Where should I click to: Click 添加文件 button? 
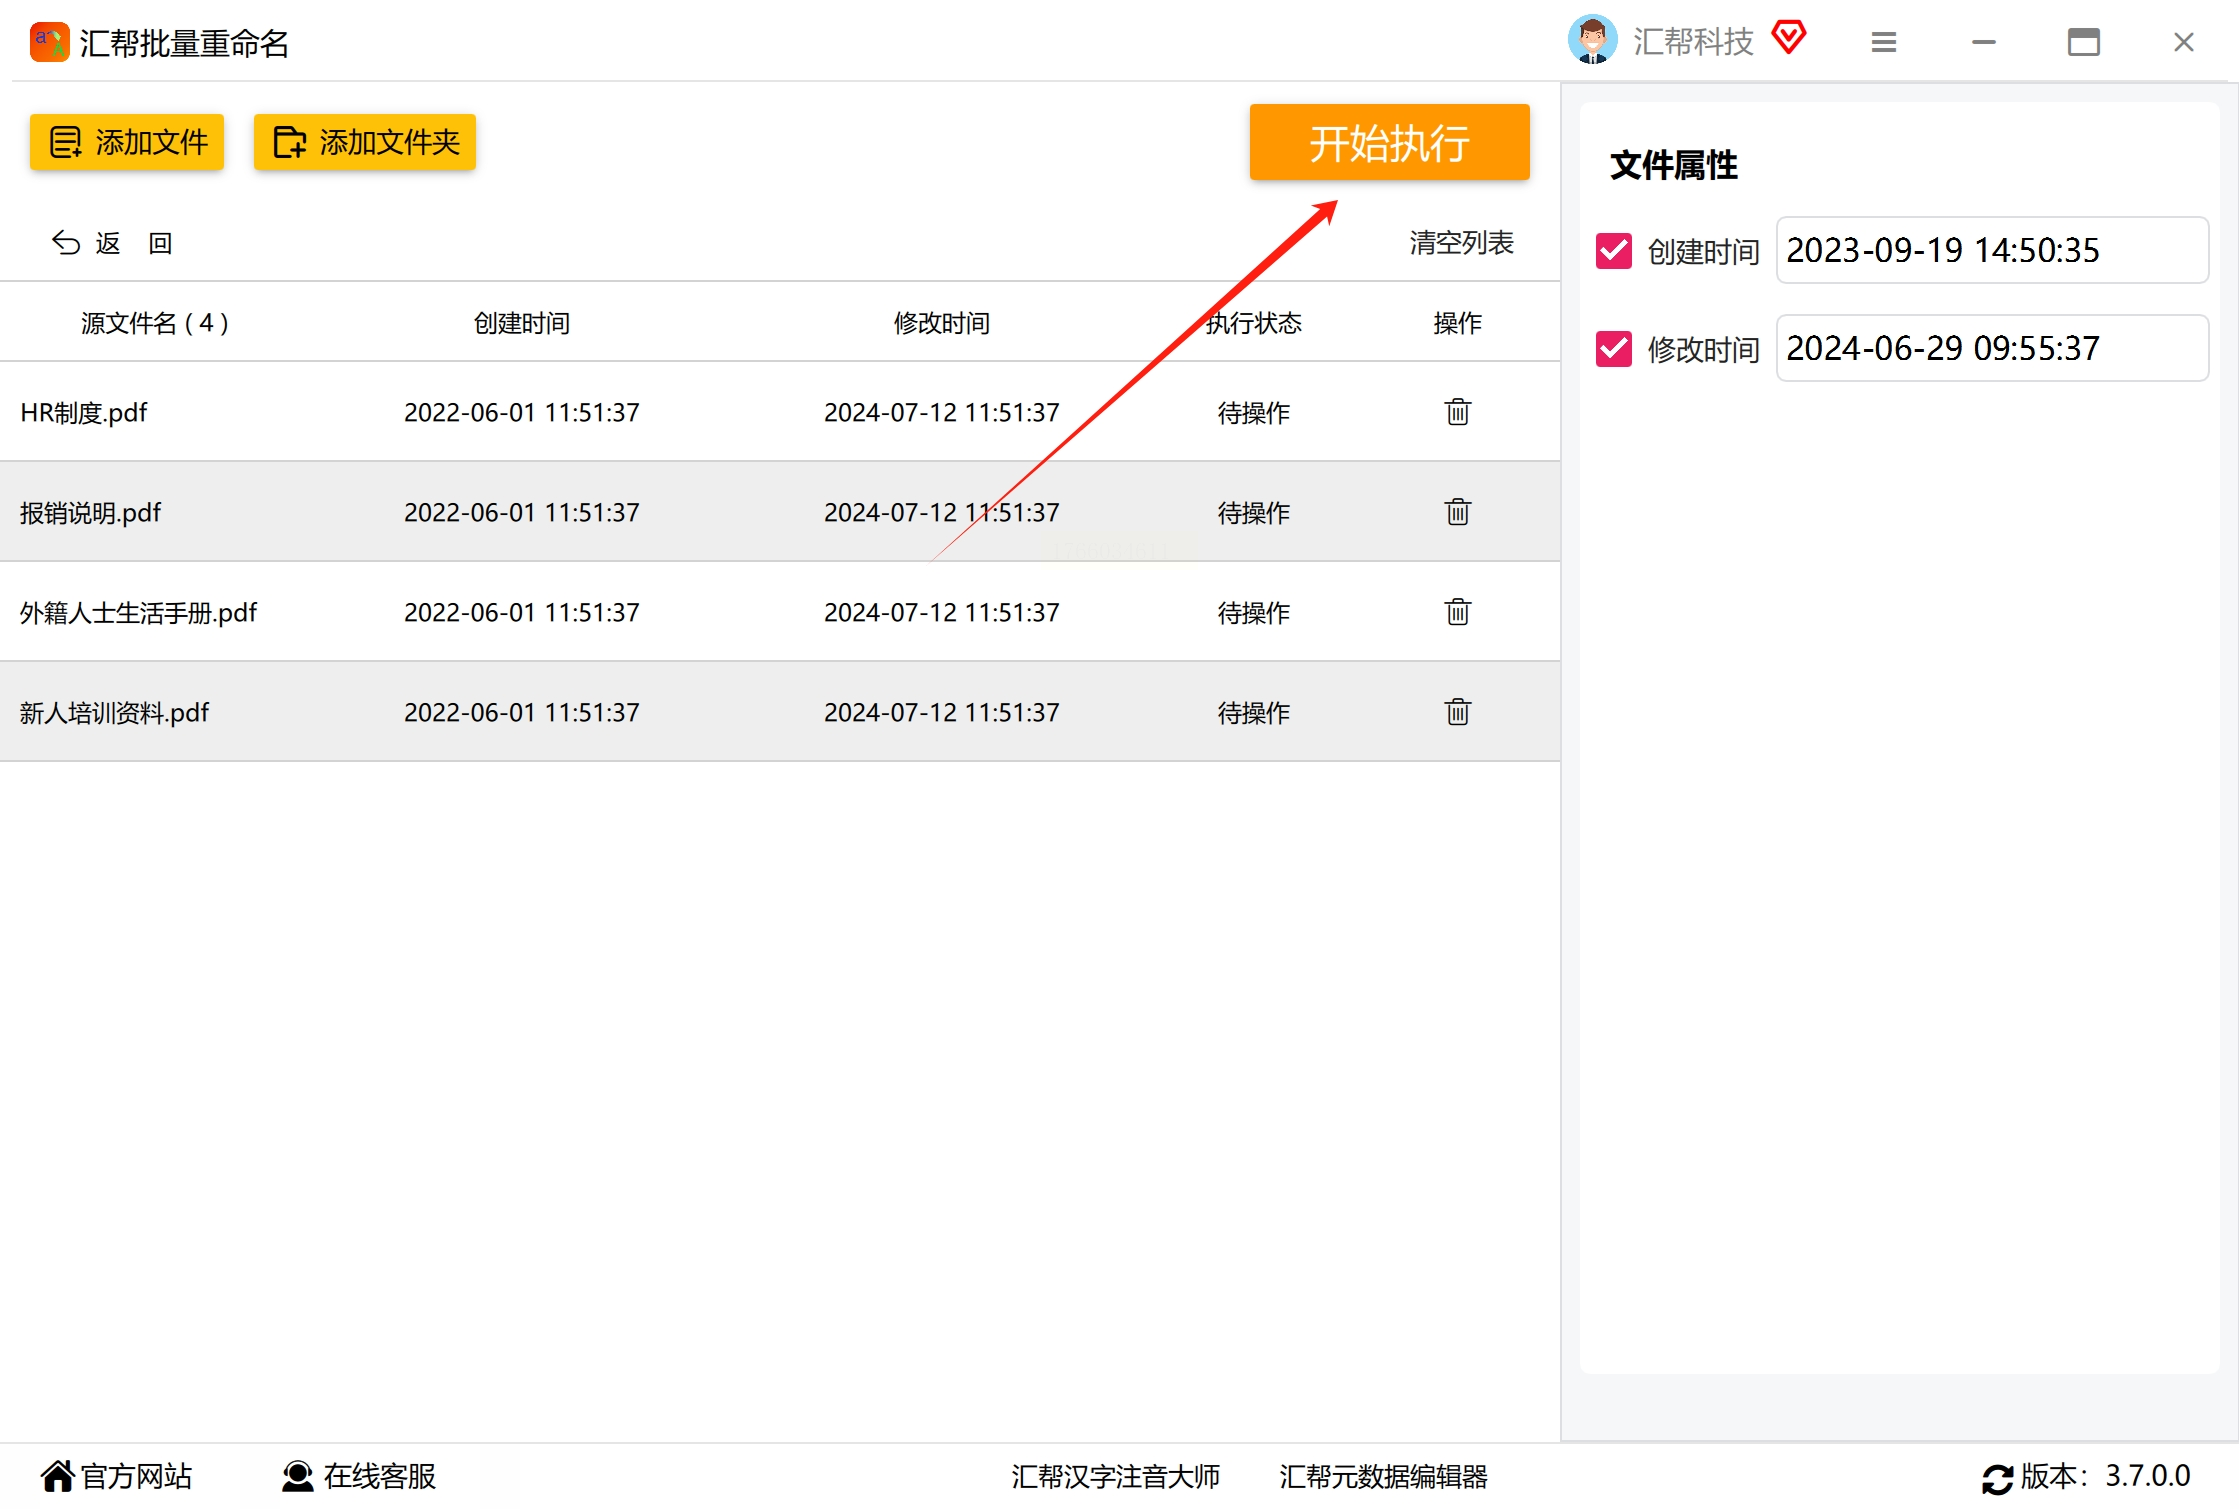(x=127, y=142)
